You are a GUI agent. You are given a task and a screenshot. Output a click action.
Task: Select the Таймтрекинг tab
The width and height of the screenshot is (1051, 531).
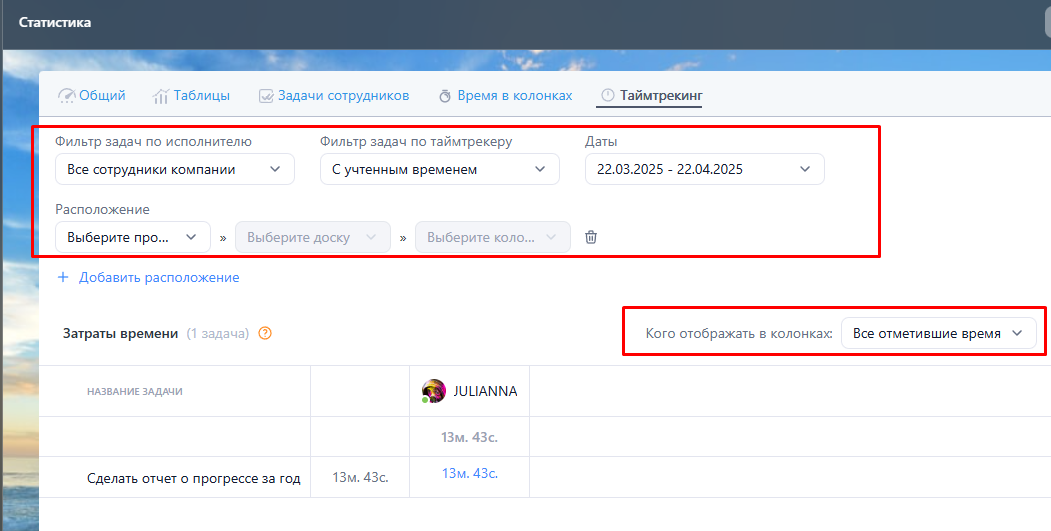[652, 95]
